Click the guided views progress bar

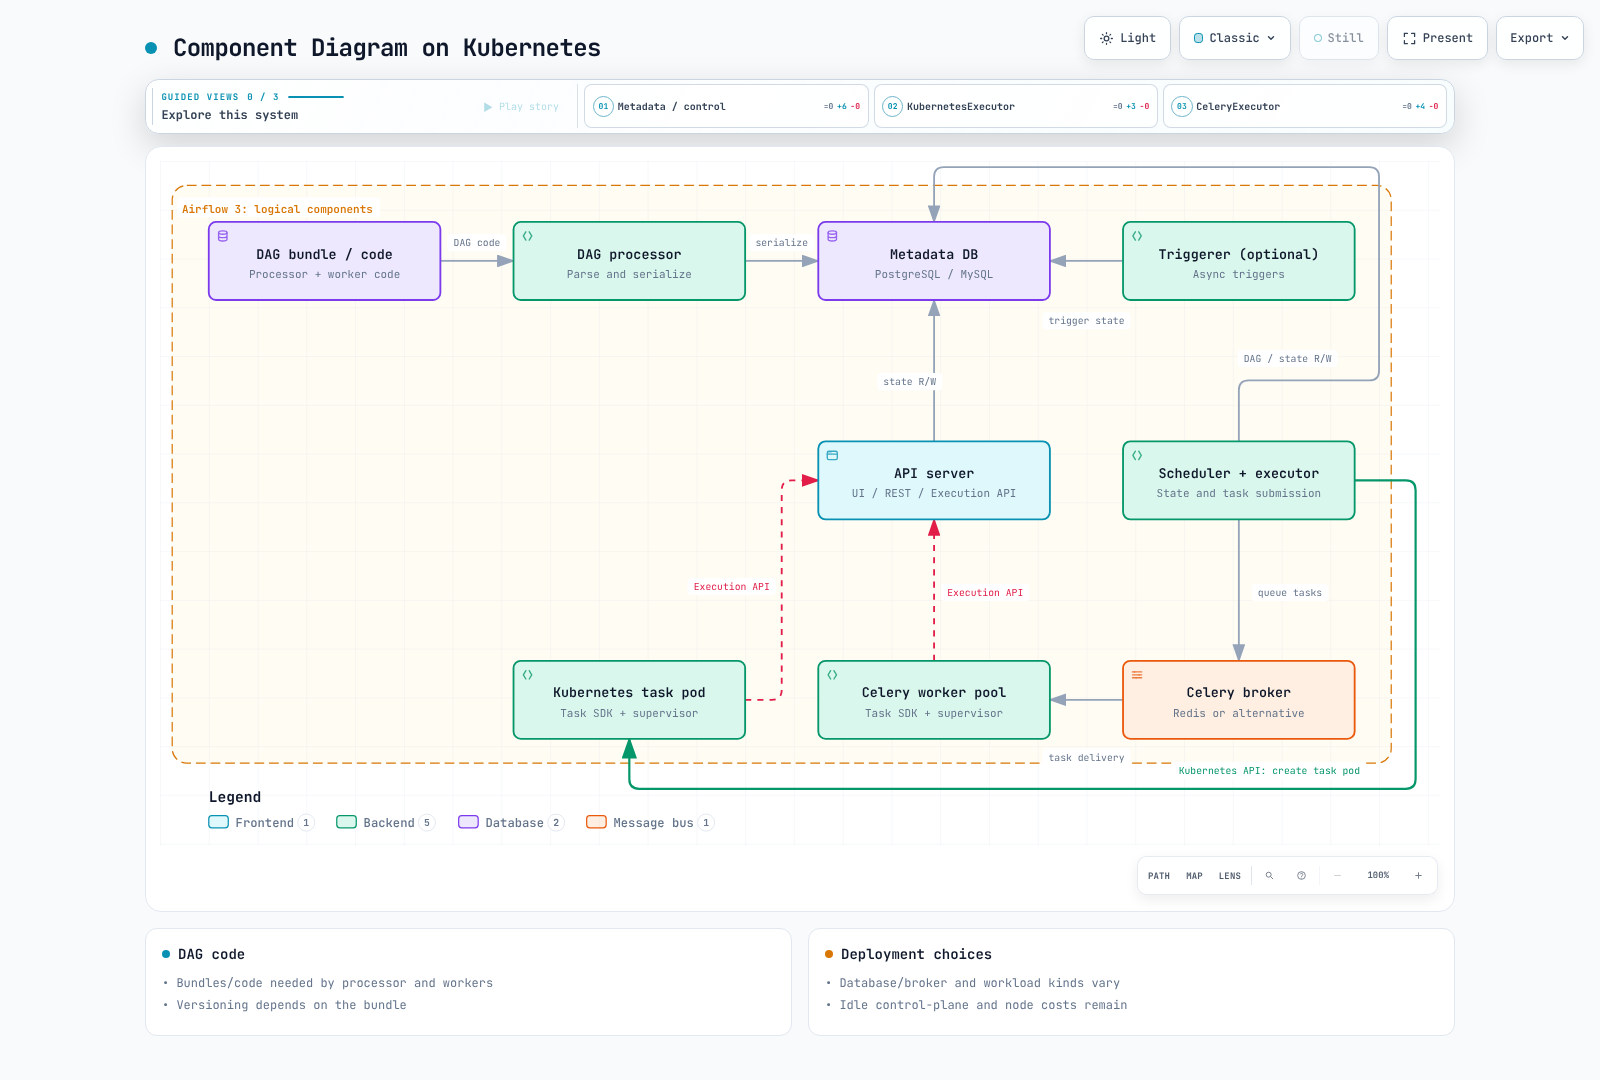pos(316,97)
